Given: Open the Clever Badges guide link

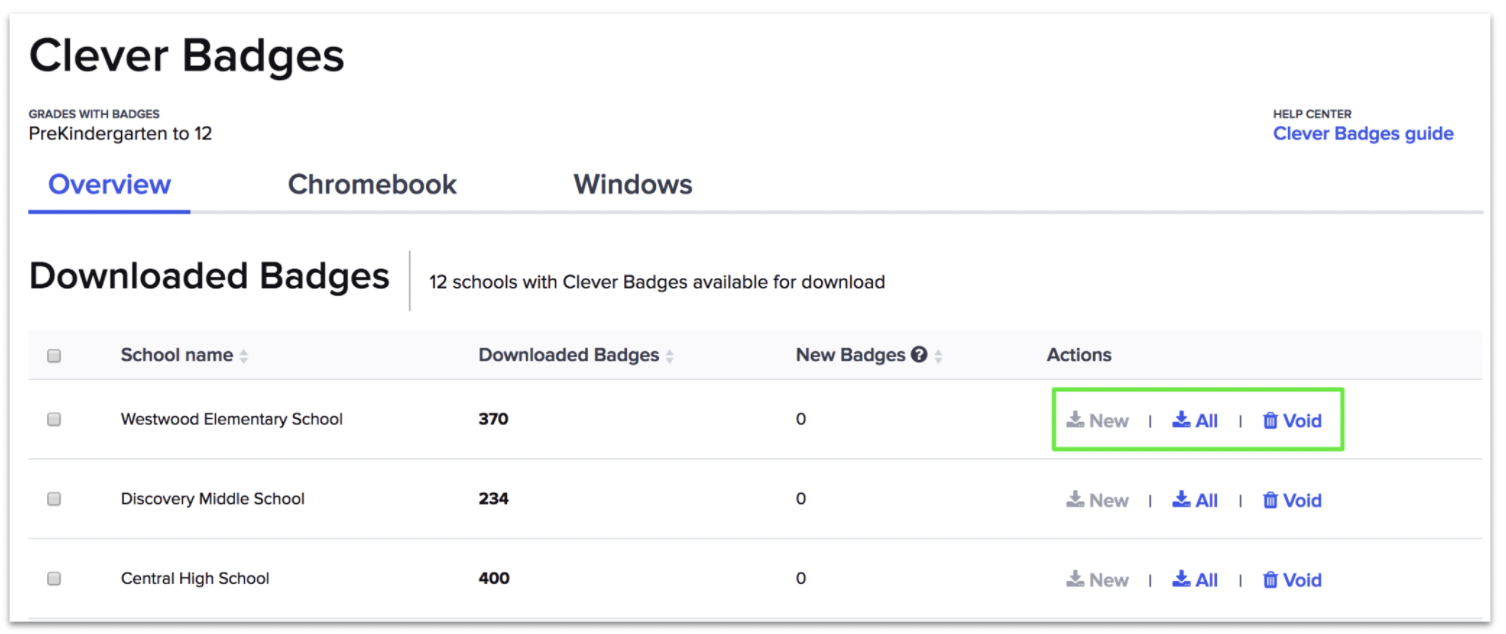Looking at the screenshot, I should pos(1363,133).
